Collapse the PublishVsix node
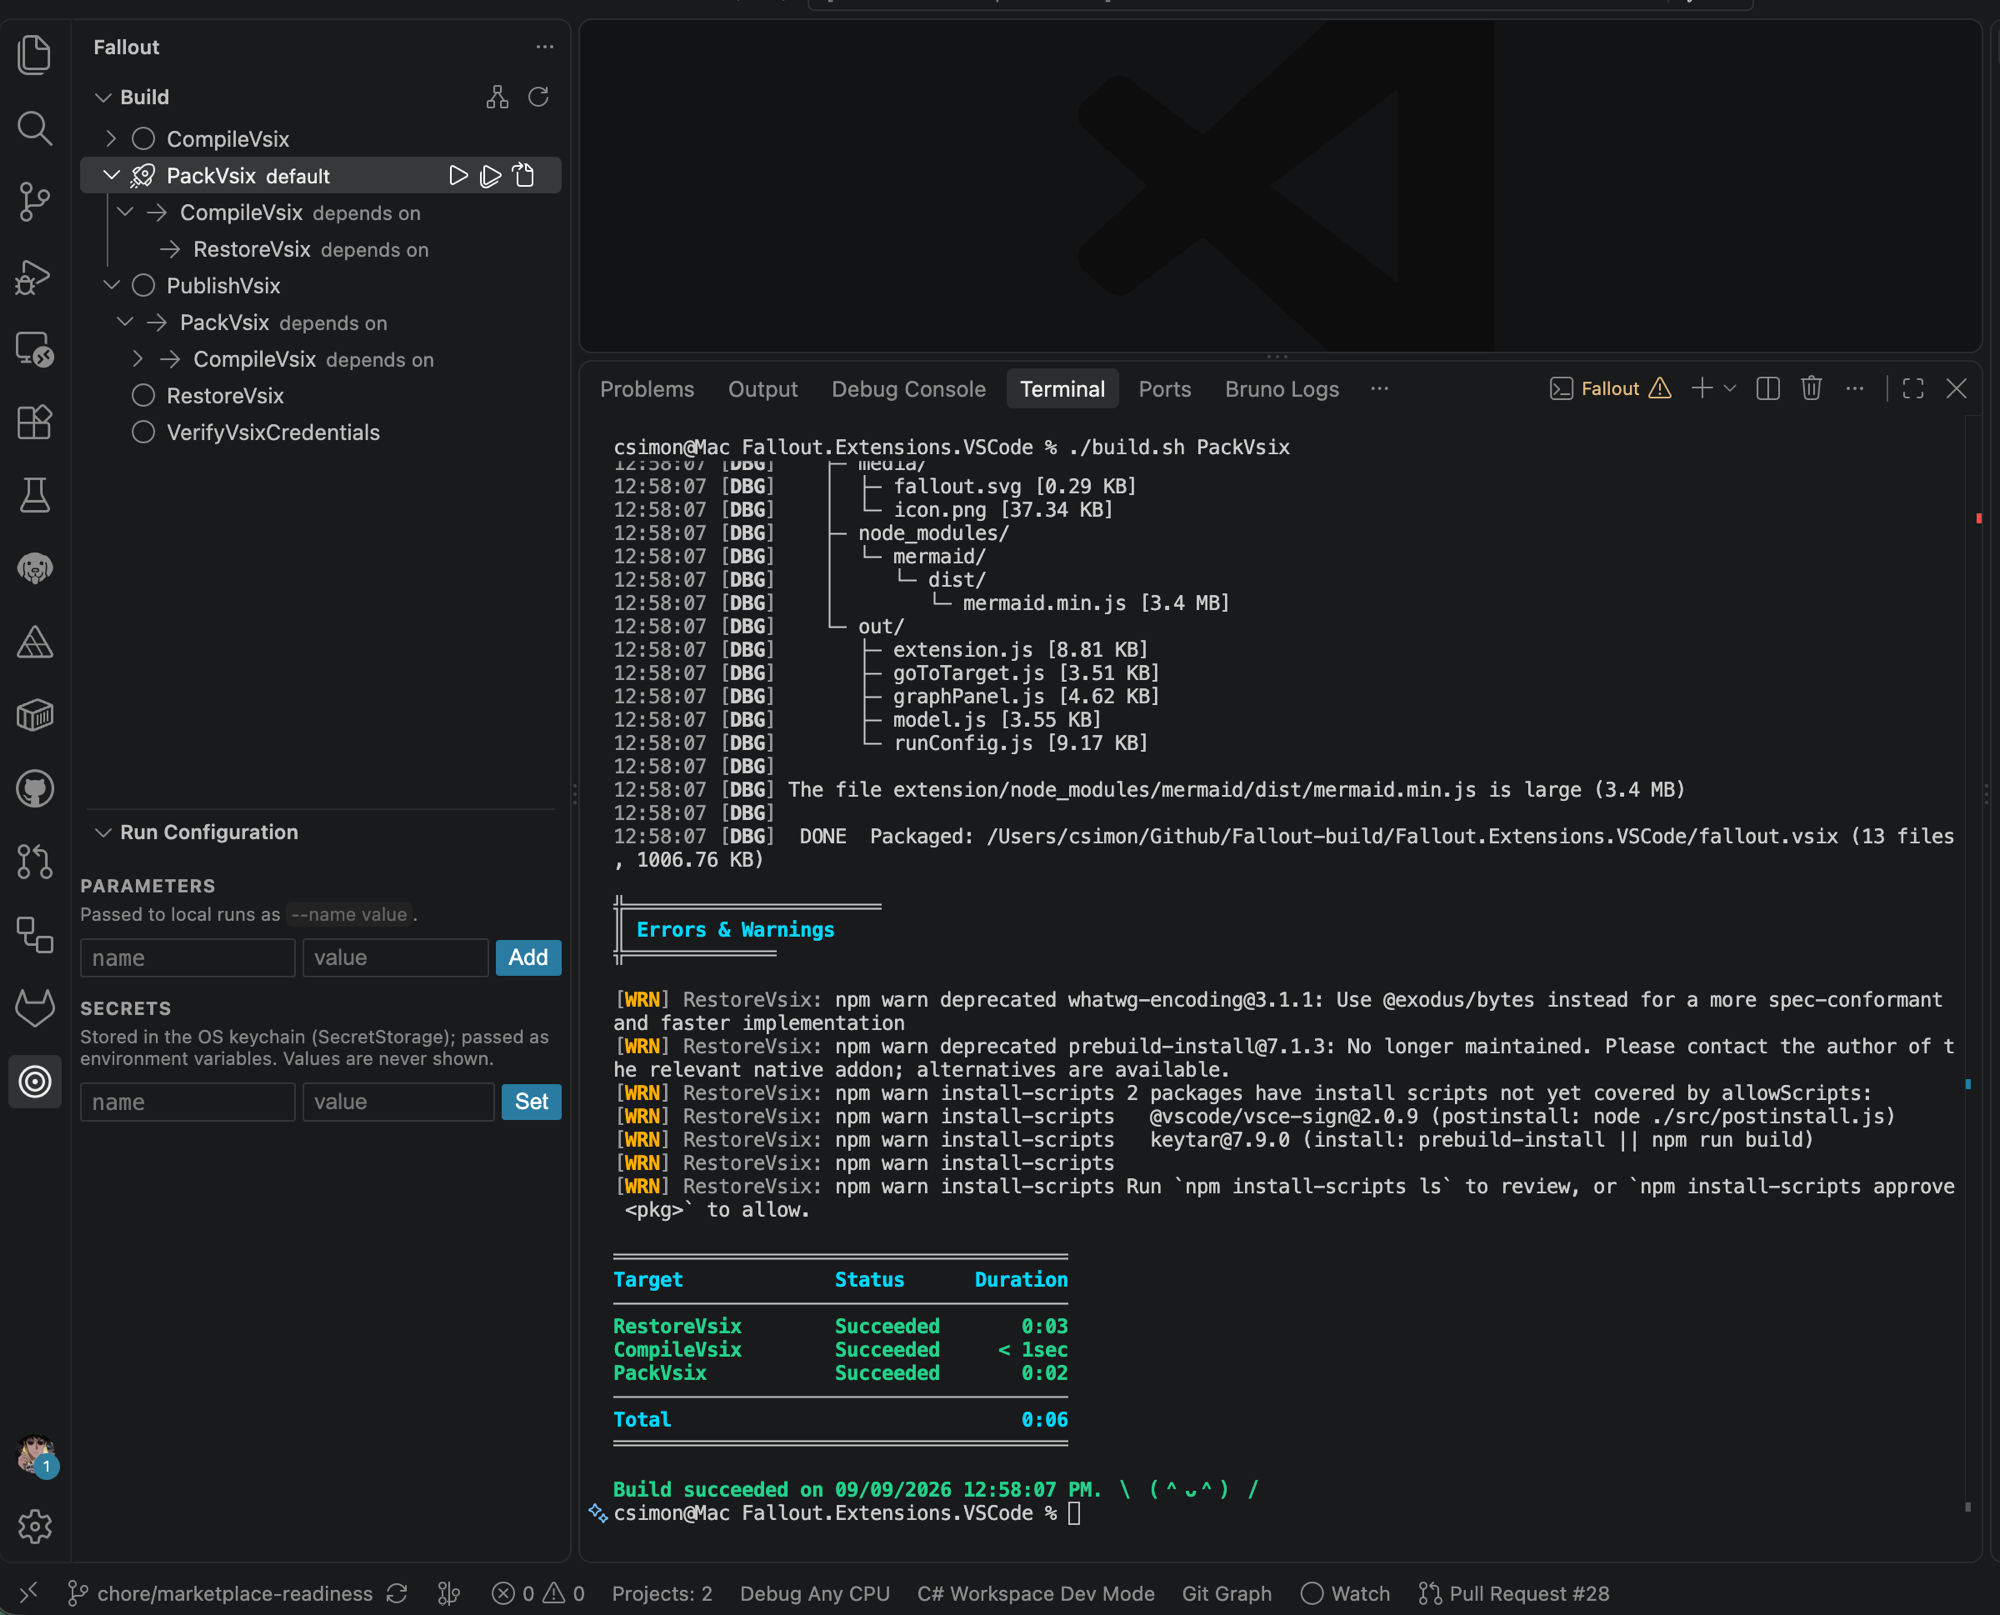The width and height of the screenshot is (2000, 1615). pos(111,286)
